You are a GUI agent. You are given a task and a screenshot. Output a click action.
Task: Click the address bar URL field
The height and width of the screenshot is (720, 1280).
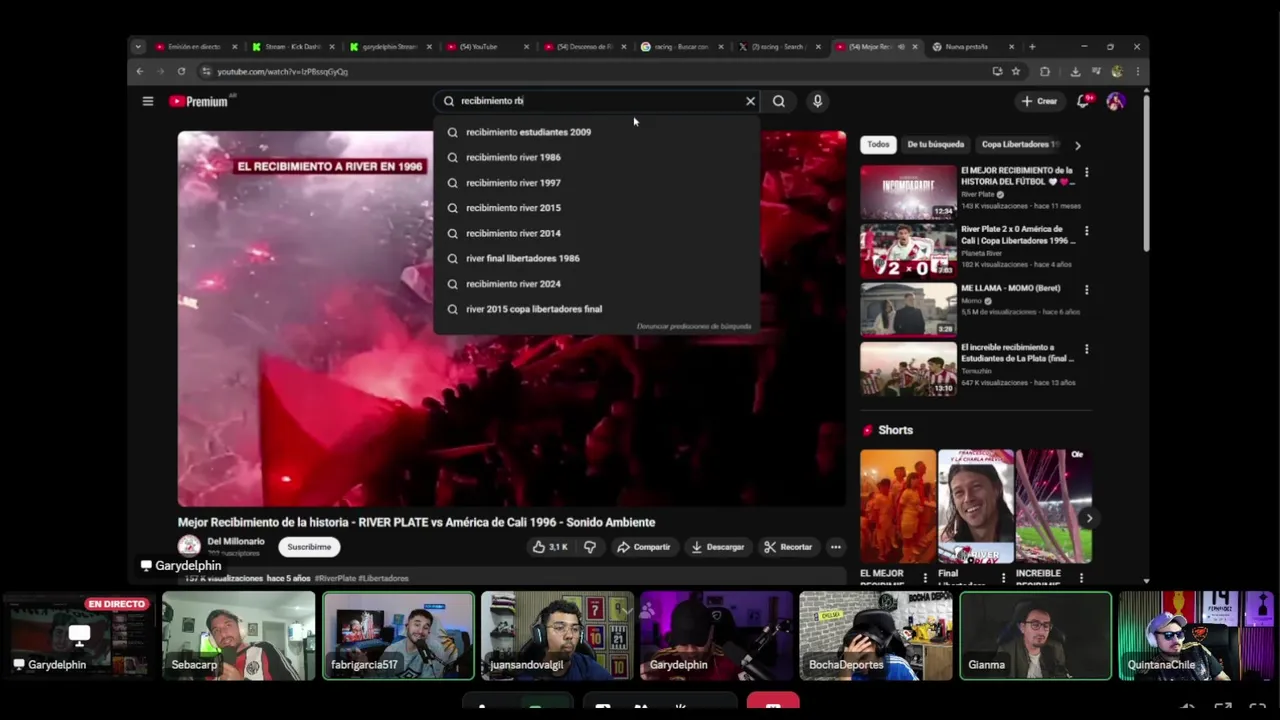click(590, 71)
